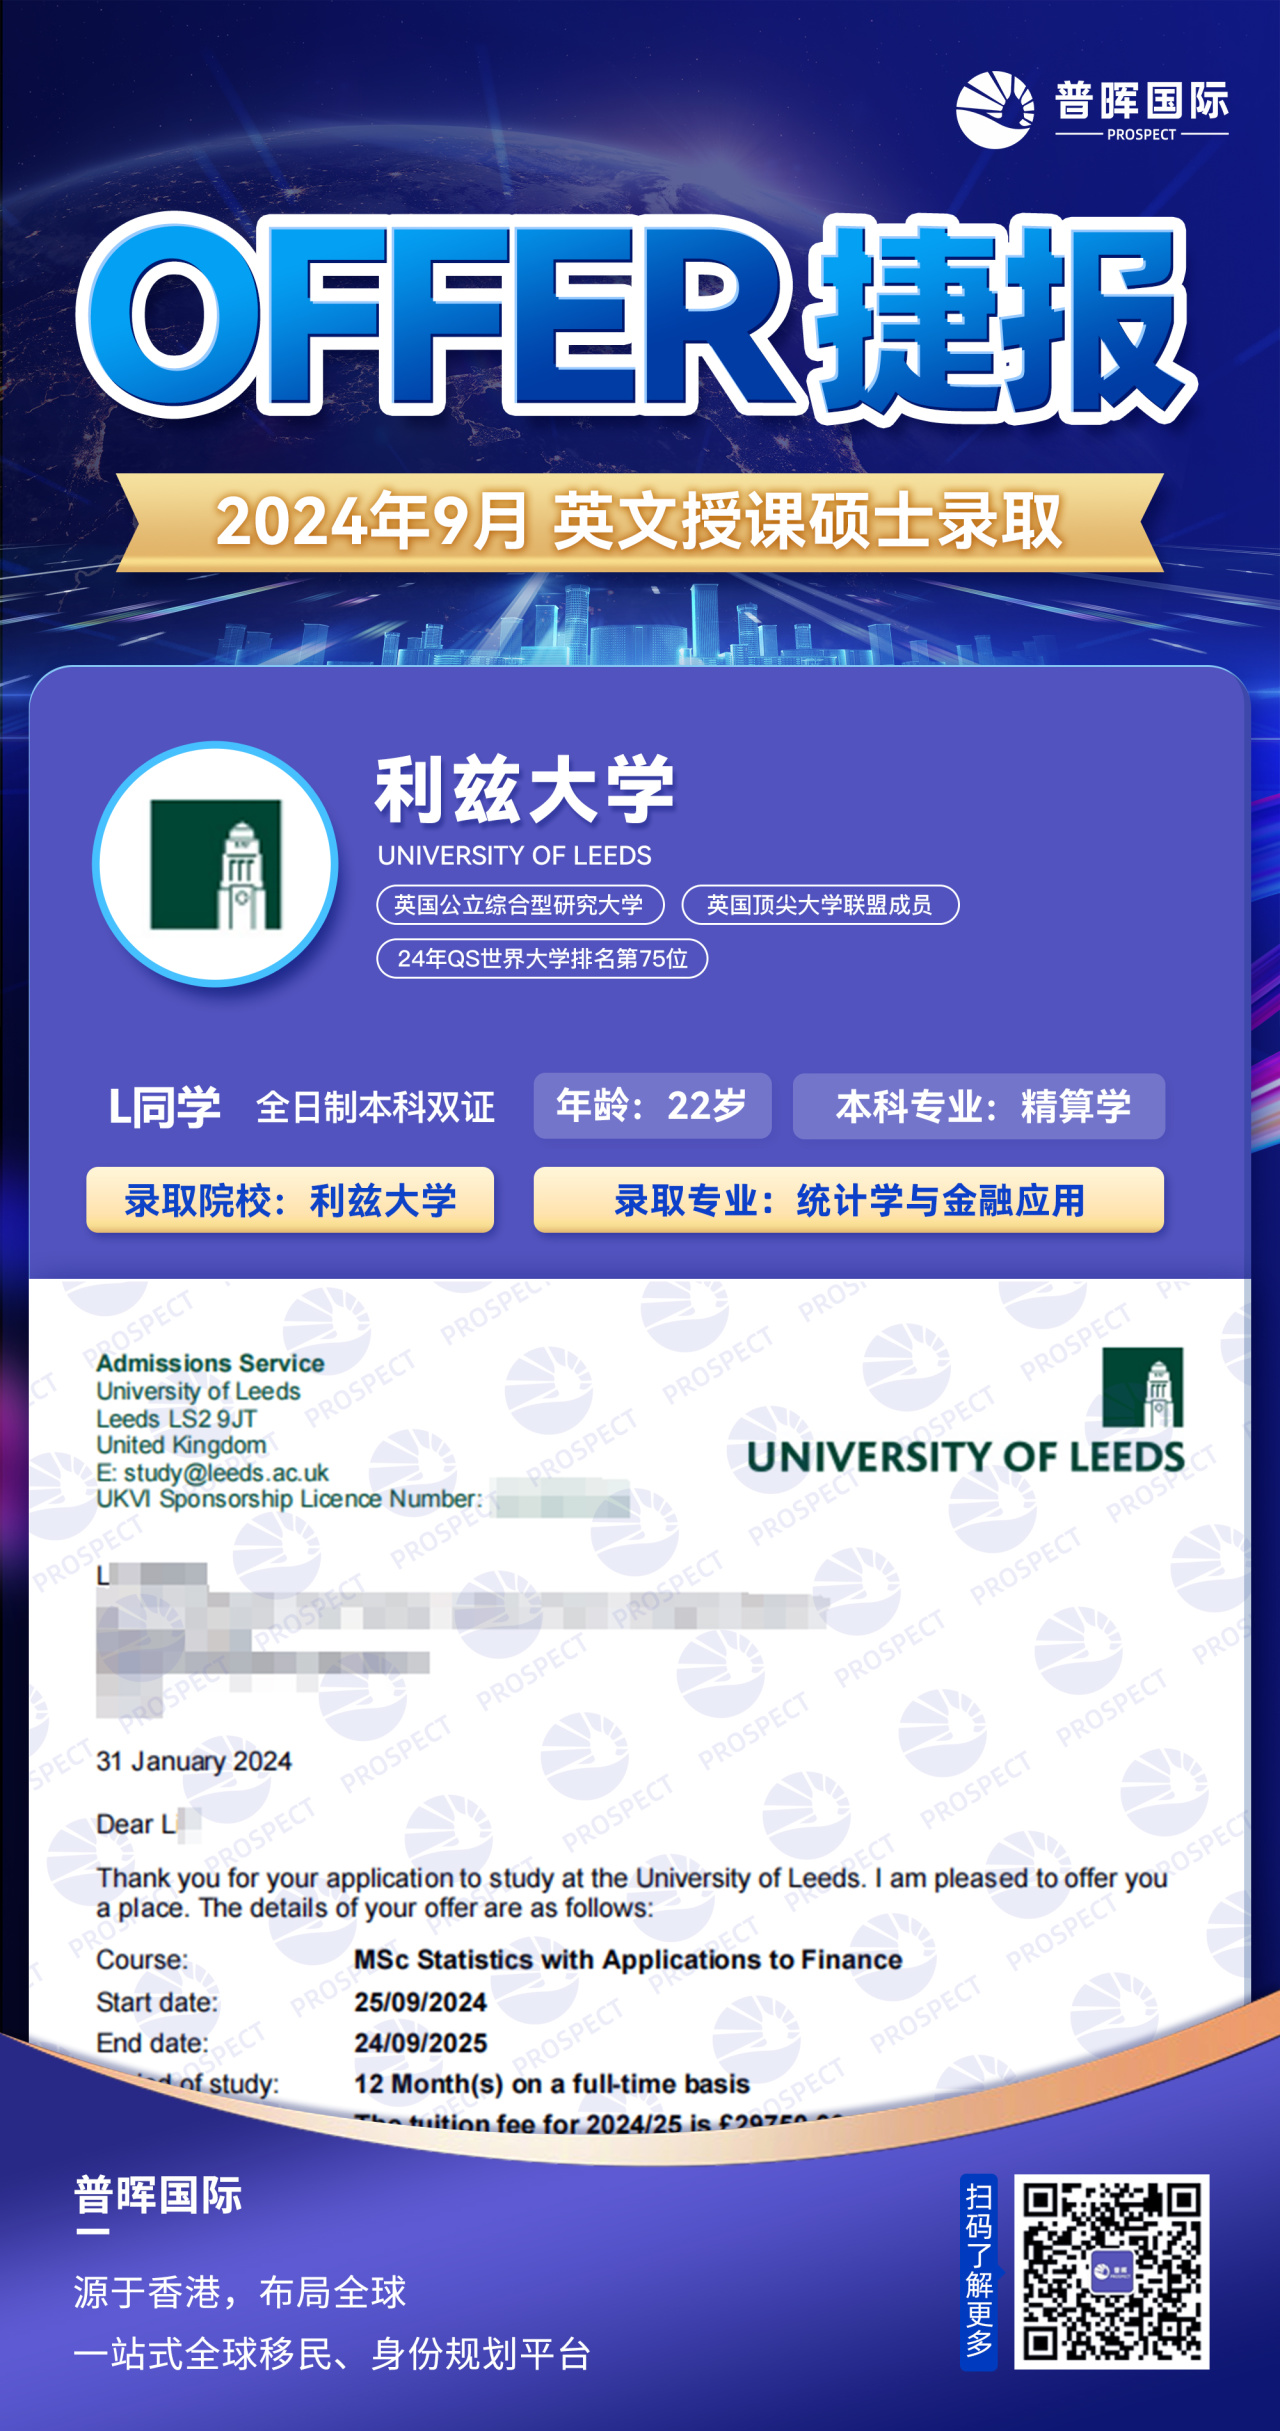Click the slogan 源于香港，布局全球
This screenshot has width=1280, height=2431.
(240, 2292)
